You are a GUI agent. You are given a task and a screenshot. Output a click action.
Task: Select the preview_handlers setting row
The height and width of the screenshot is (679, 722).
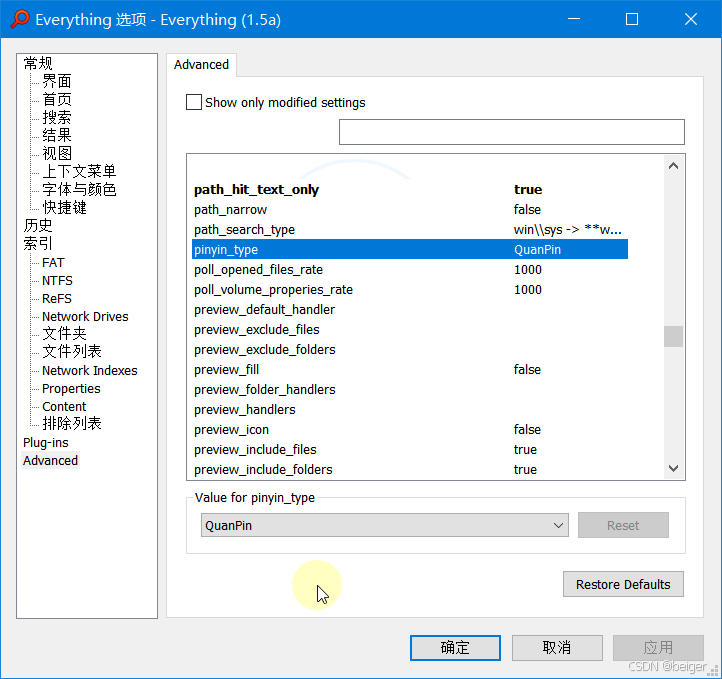coord(410,410)
